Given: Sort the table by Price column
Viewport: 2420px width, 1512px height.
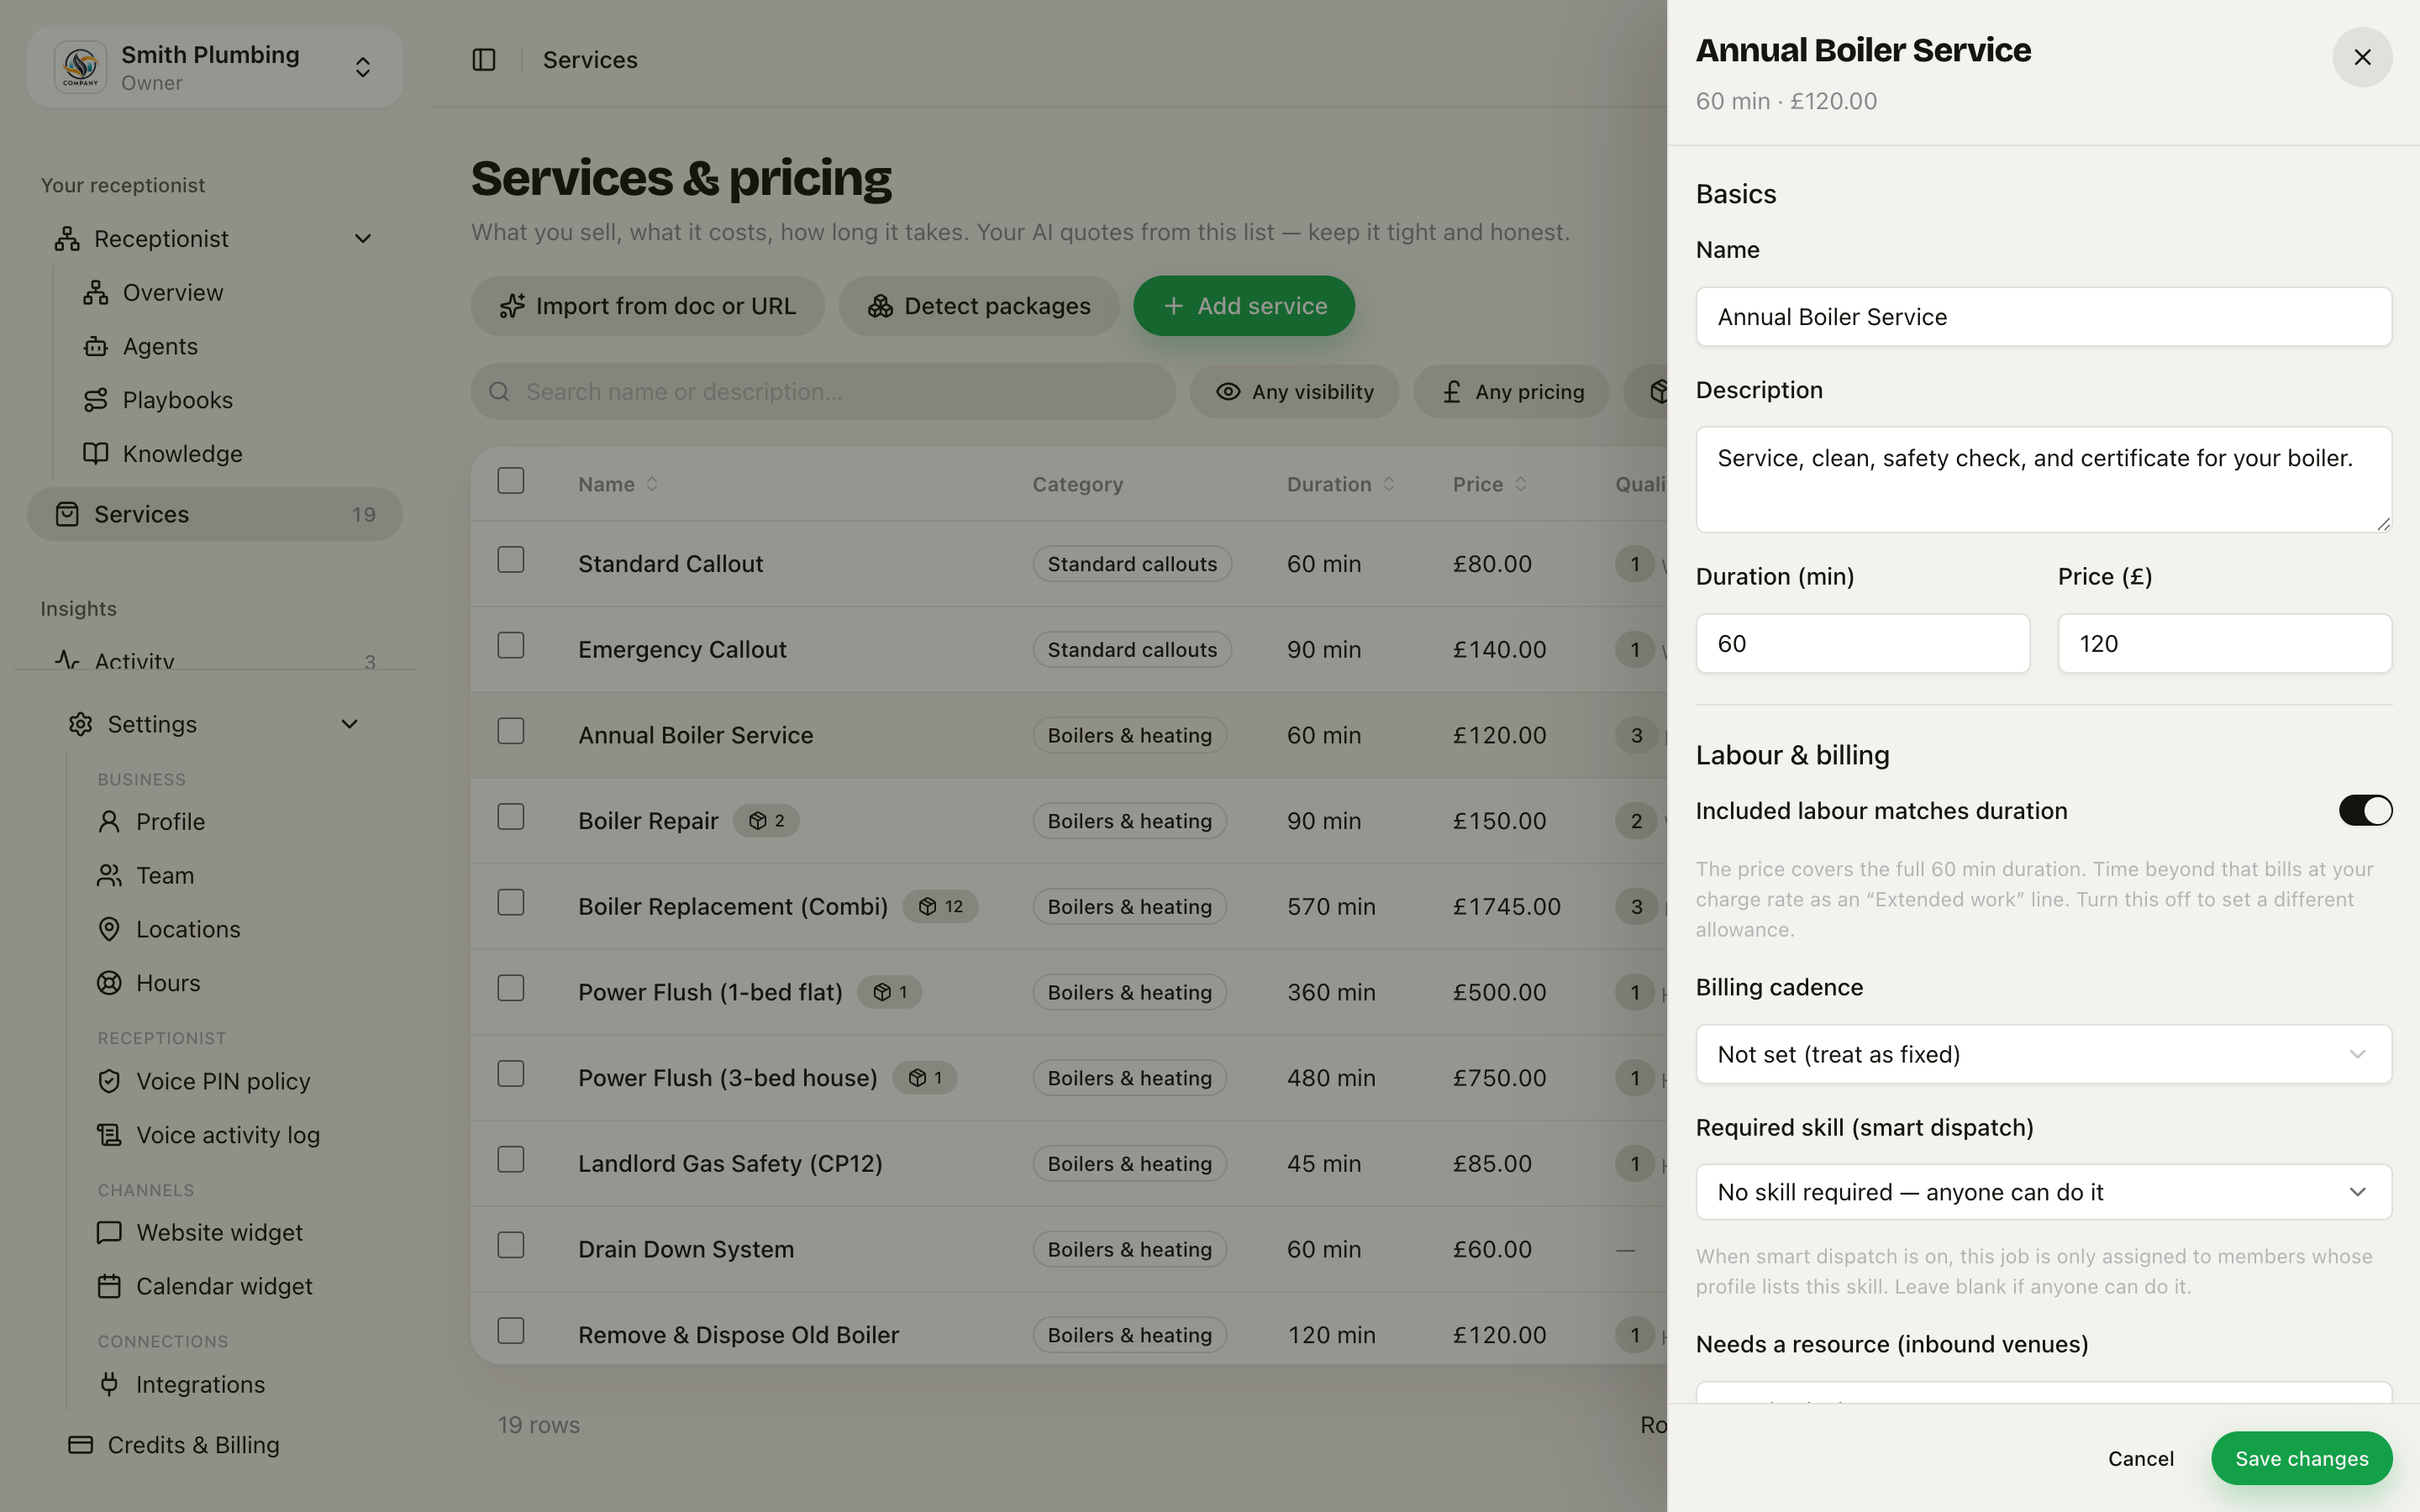Looking at the screenshot, I should (1490, 484).
